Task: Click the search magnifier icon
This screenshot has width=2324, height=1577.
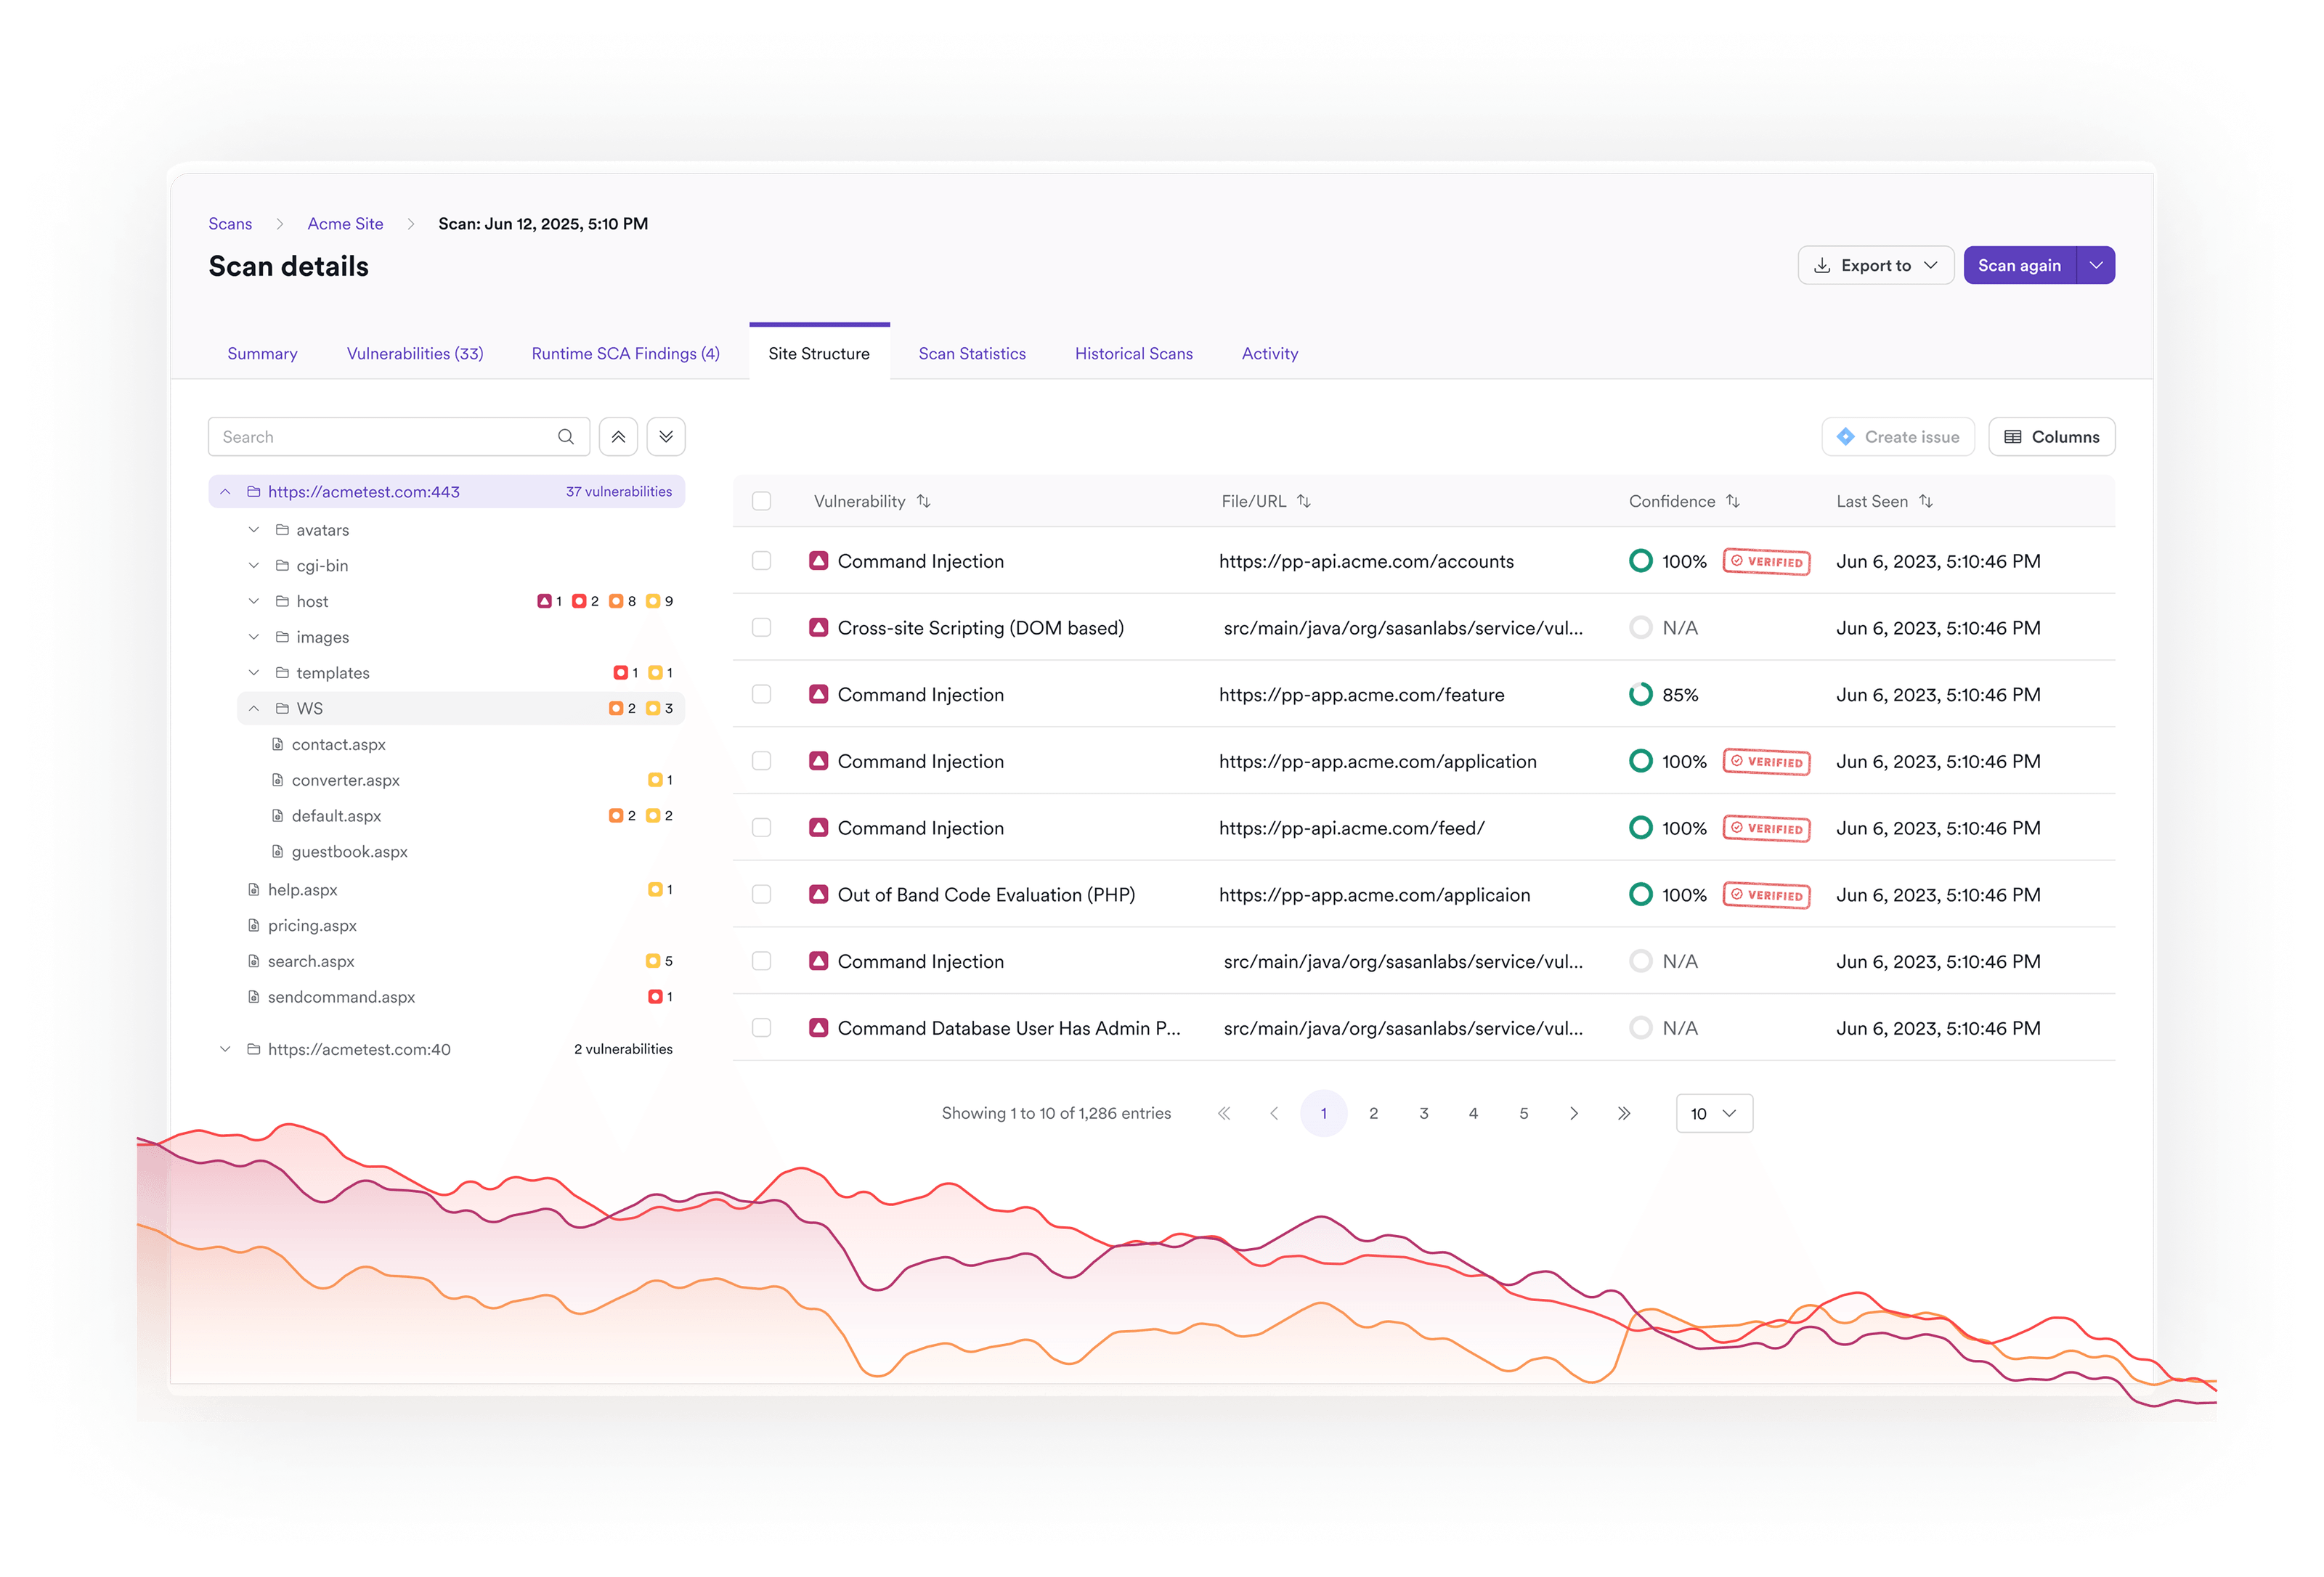Action: (565, 437)
